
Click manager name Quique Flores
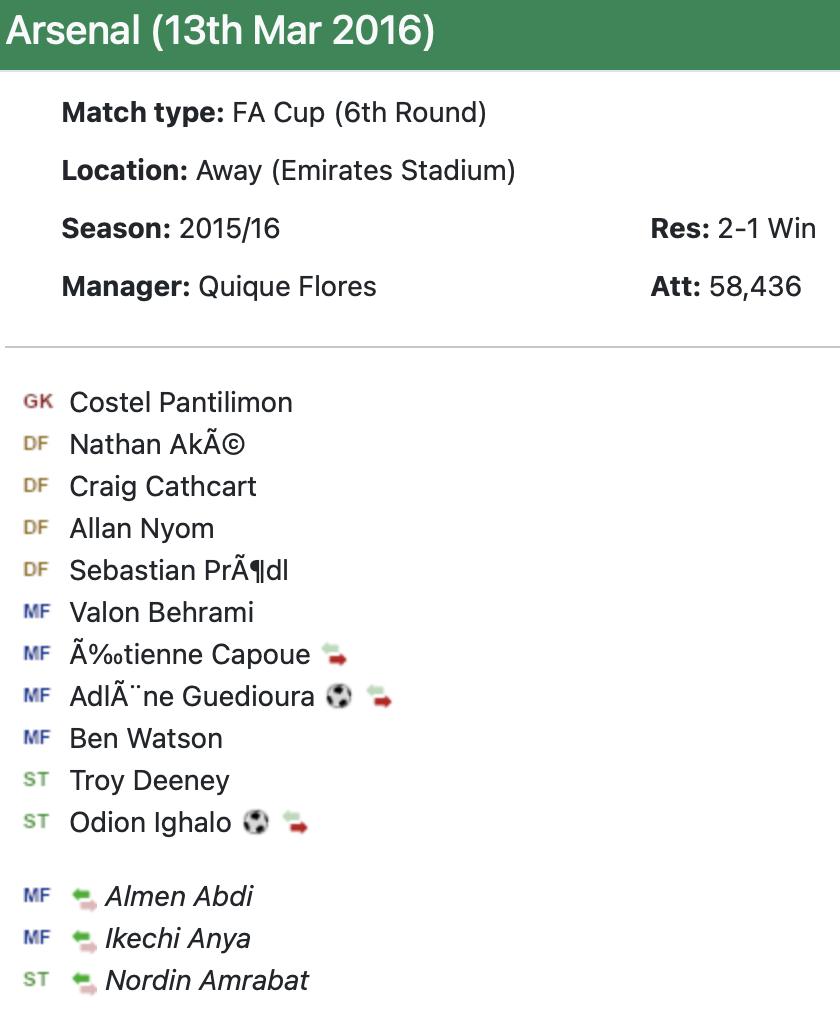point(287,287)
